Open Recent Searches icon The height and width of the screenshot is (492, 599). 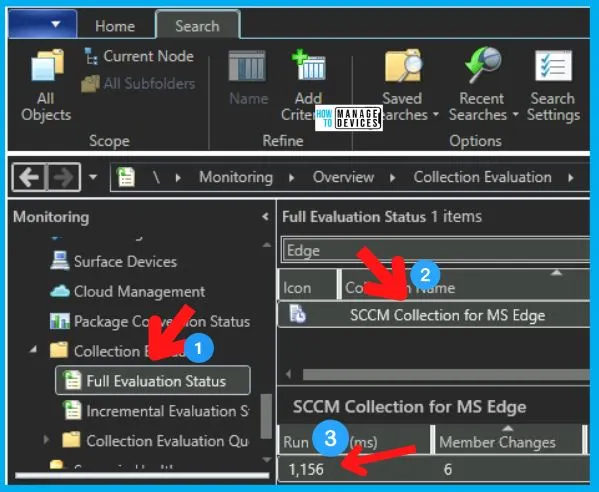(x=482, y=65)
